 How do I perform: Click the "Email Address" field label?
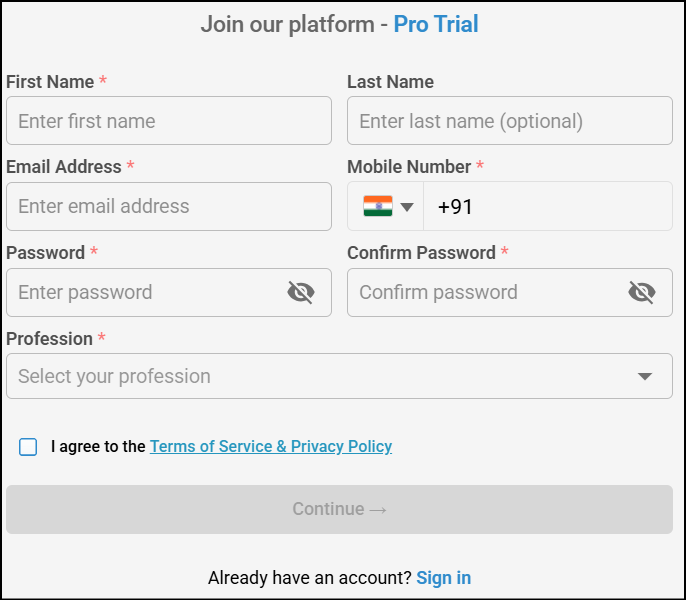click(64, 167)
